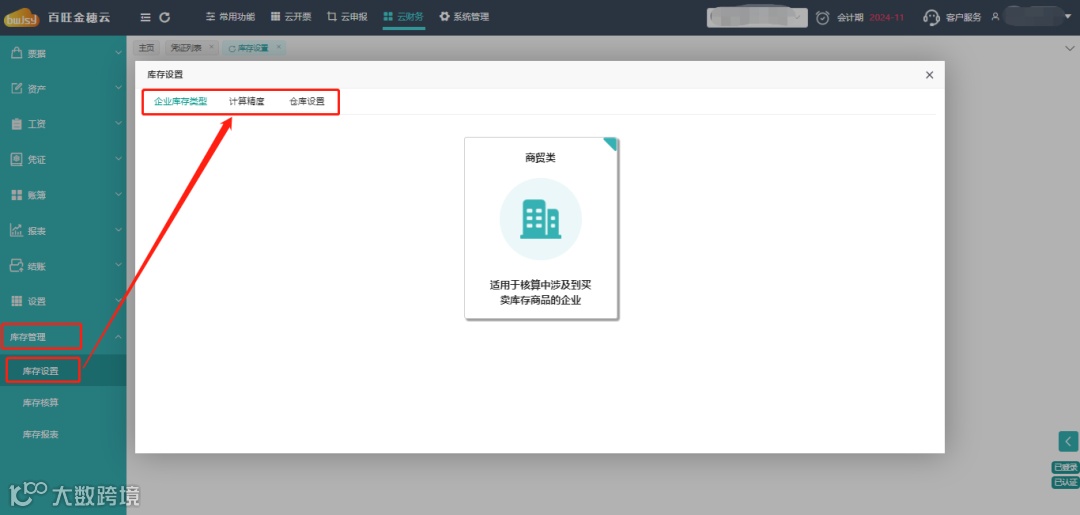Open 库存核算 in sidebar
The height and width of the screenshot is (515, 1080).
[x=63, y=402]
